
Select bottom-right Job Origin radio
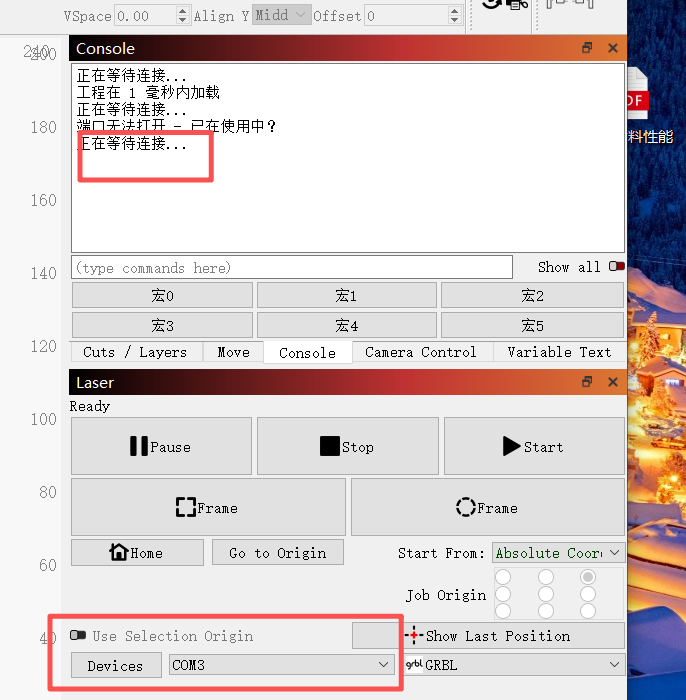pos(588,611)
